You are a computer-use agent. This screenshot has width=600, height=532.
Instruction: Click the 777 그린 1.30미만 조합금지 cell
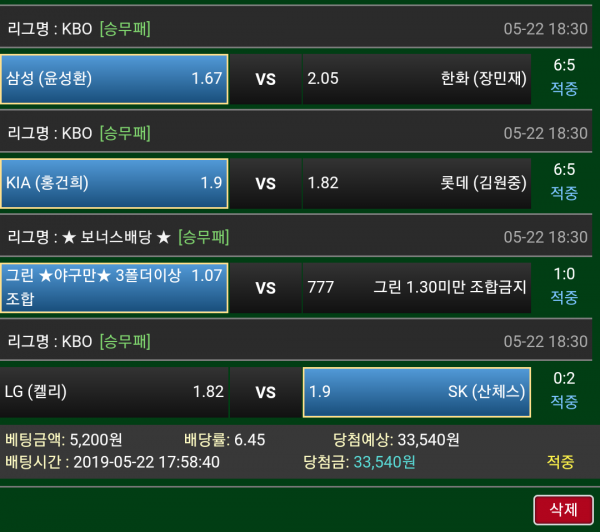[417, 287]
